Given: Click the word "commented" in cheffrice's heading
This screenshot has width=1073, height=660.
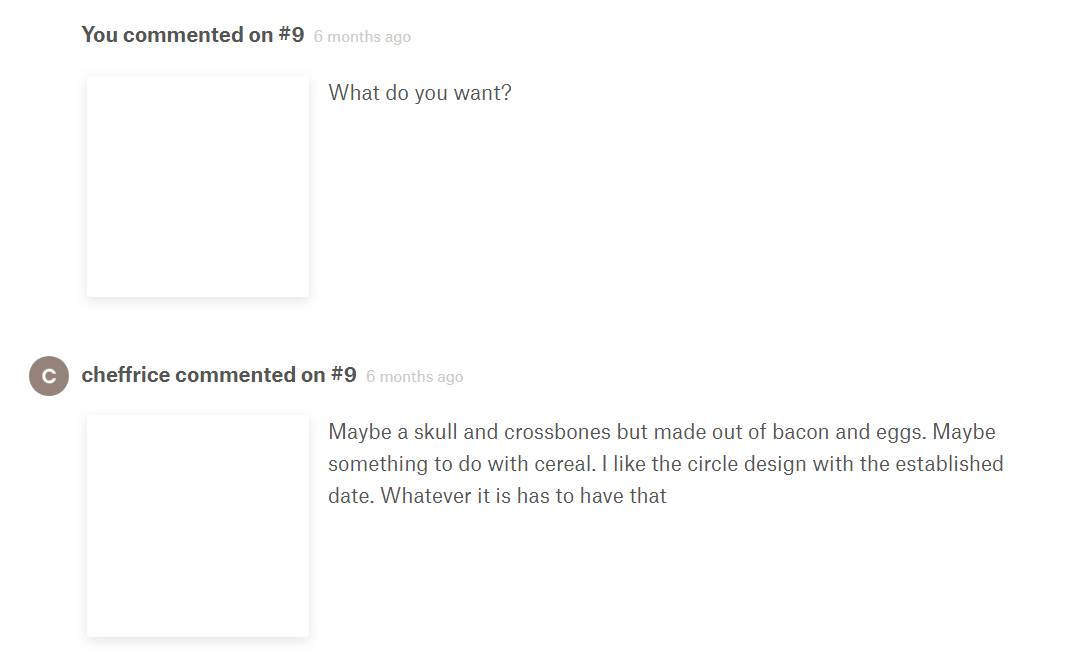Looking at the screenshot, I should click(236, 375).
